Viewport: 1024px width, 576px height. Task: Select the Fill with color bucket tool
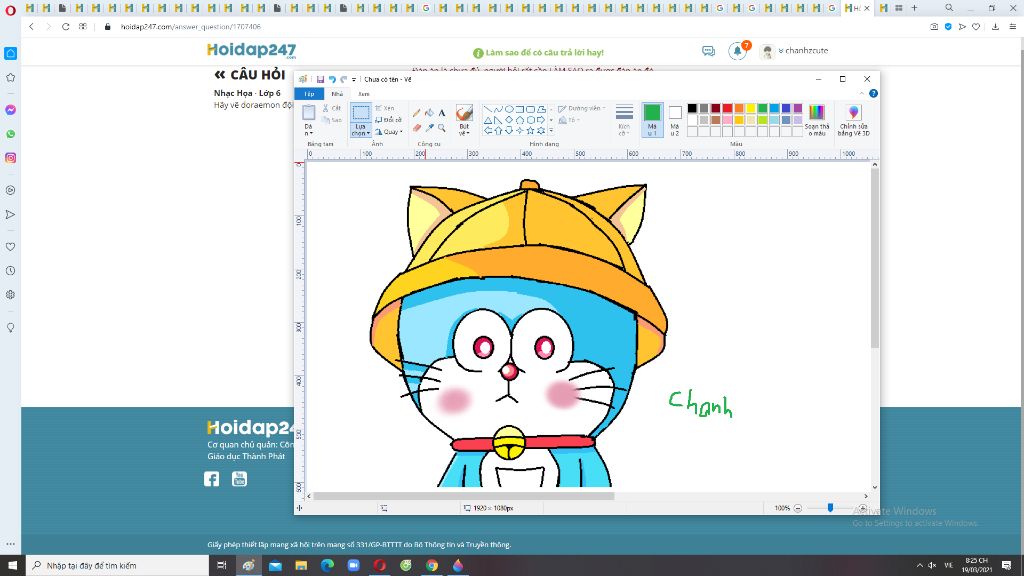pyautogui.click(x=429, y=113)
